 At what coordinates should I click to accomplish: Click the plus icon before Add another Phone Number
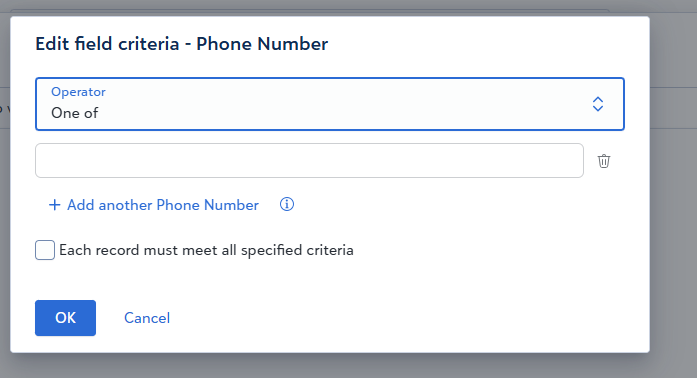(54, 205)
